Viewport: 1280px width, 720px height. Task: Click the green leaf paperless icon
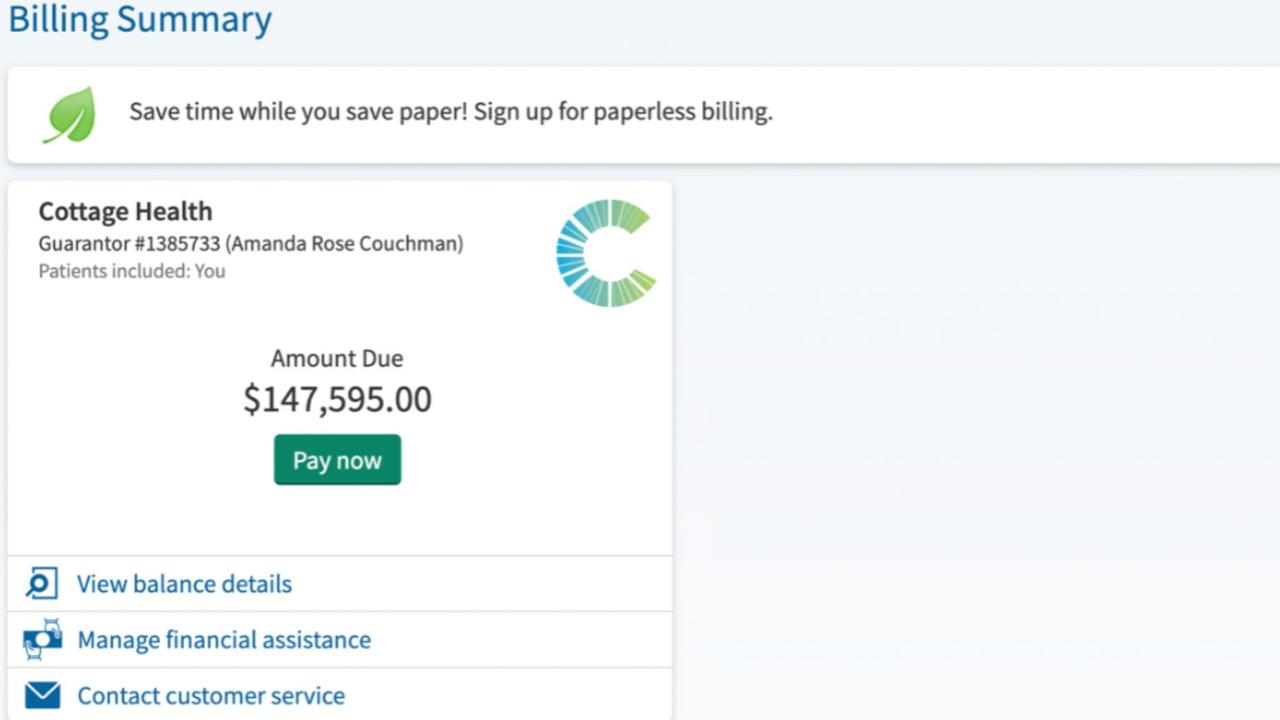[69, 114]
